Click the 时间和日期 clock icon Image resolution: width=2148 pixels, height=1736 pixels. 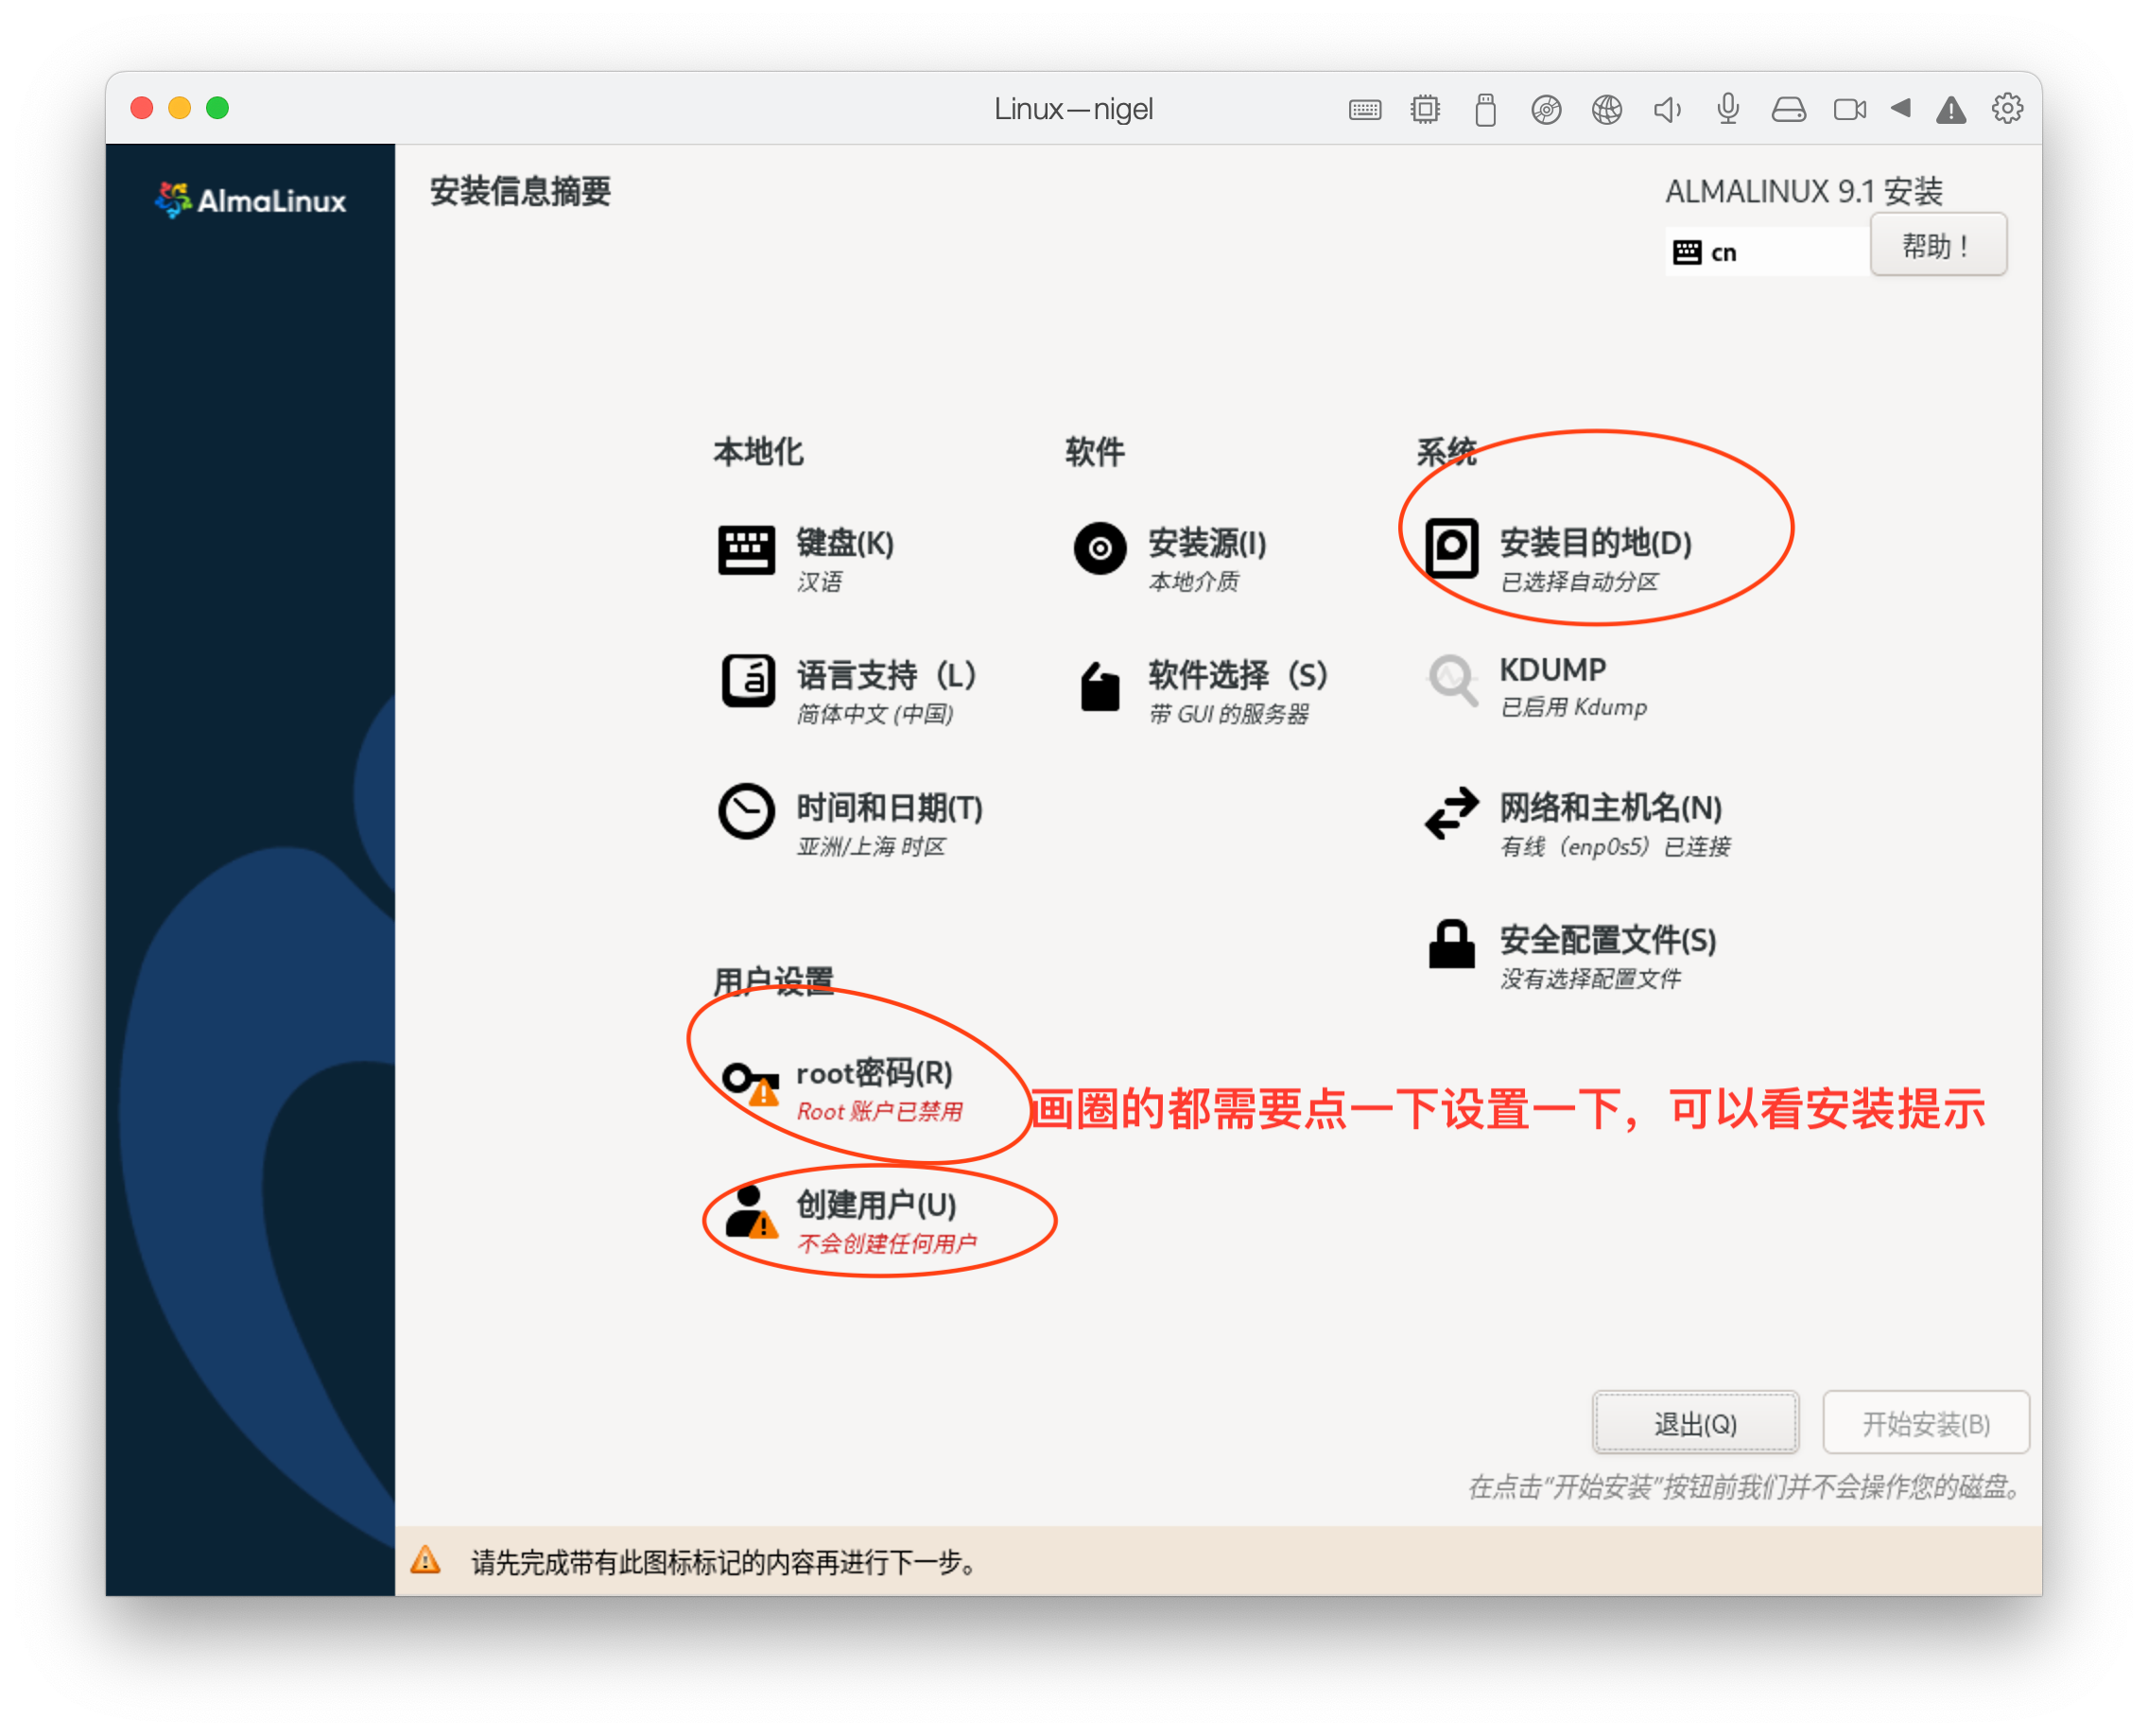(746, 811)
